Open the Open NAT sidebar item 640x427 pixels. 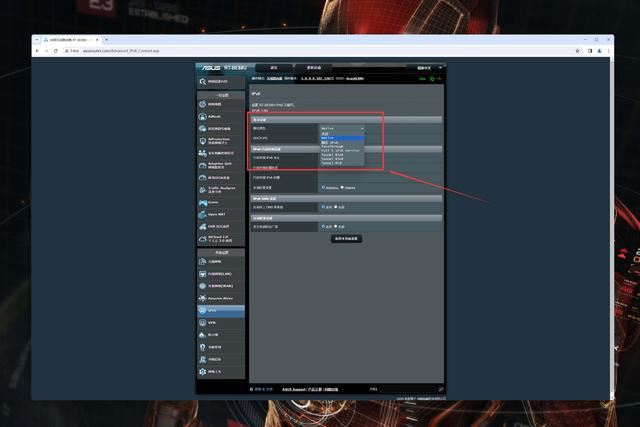click(203, 213)
